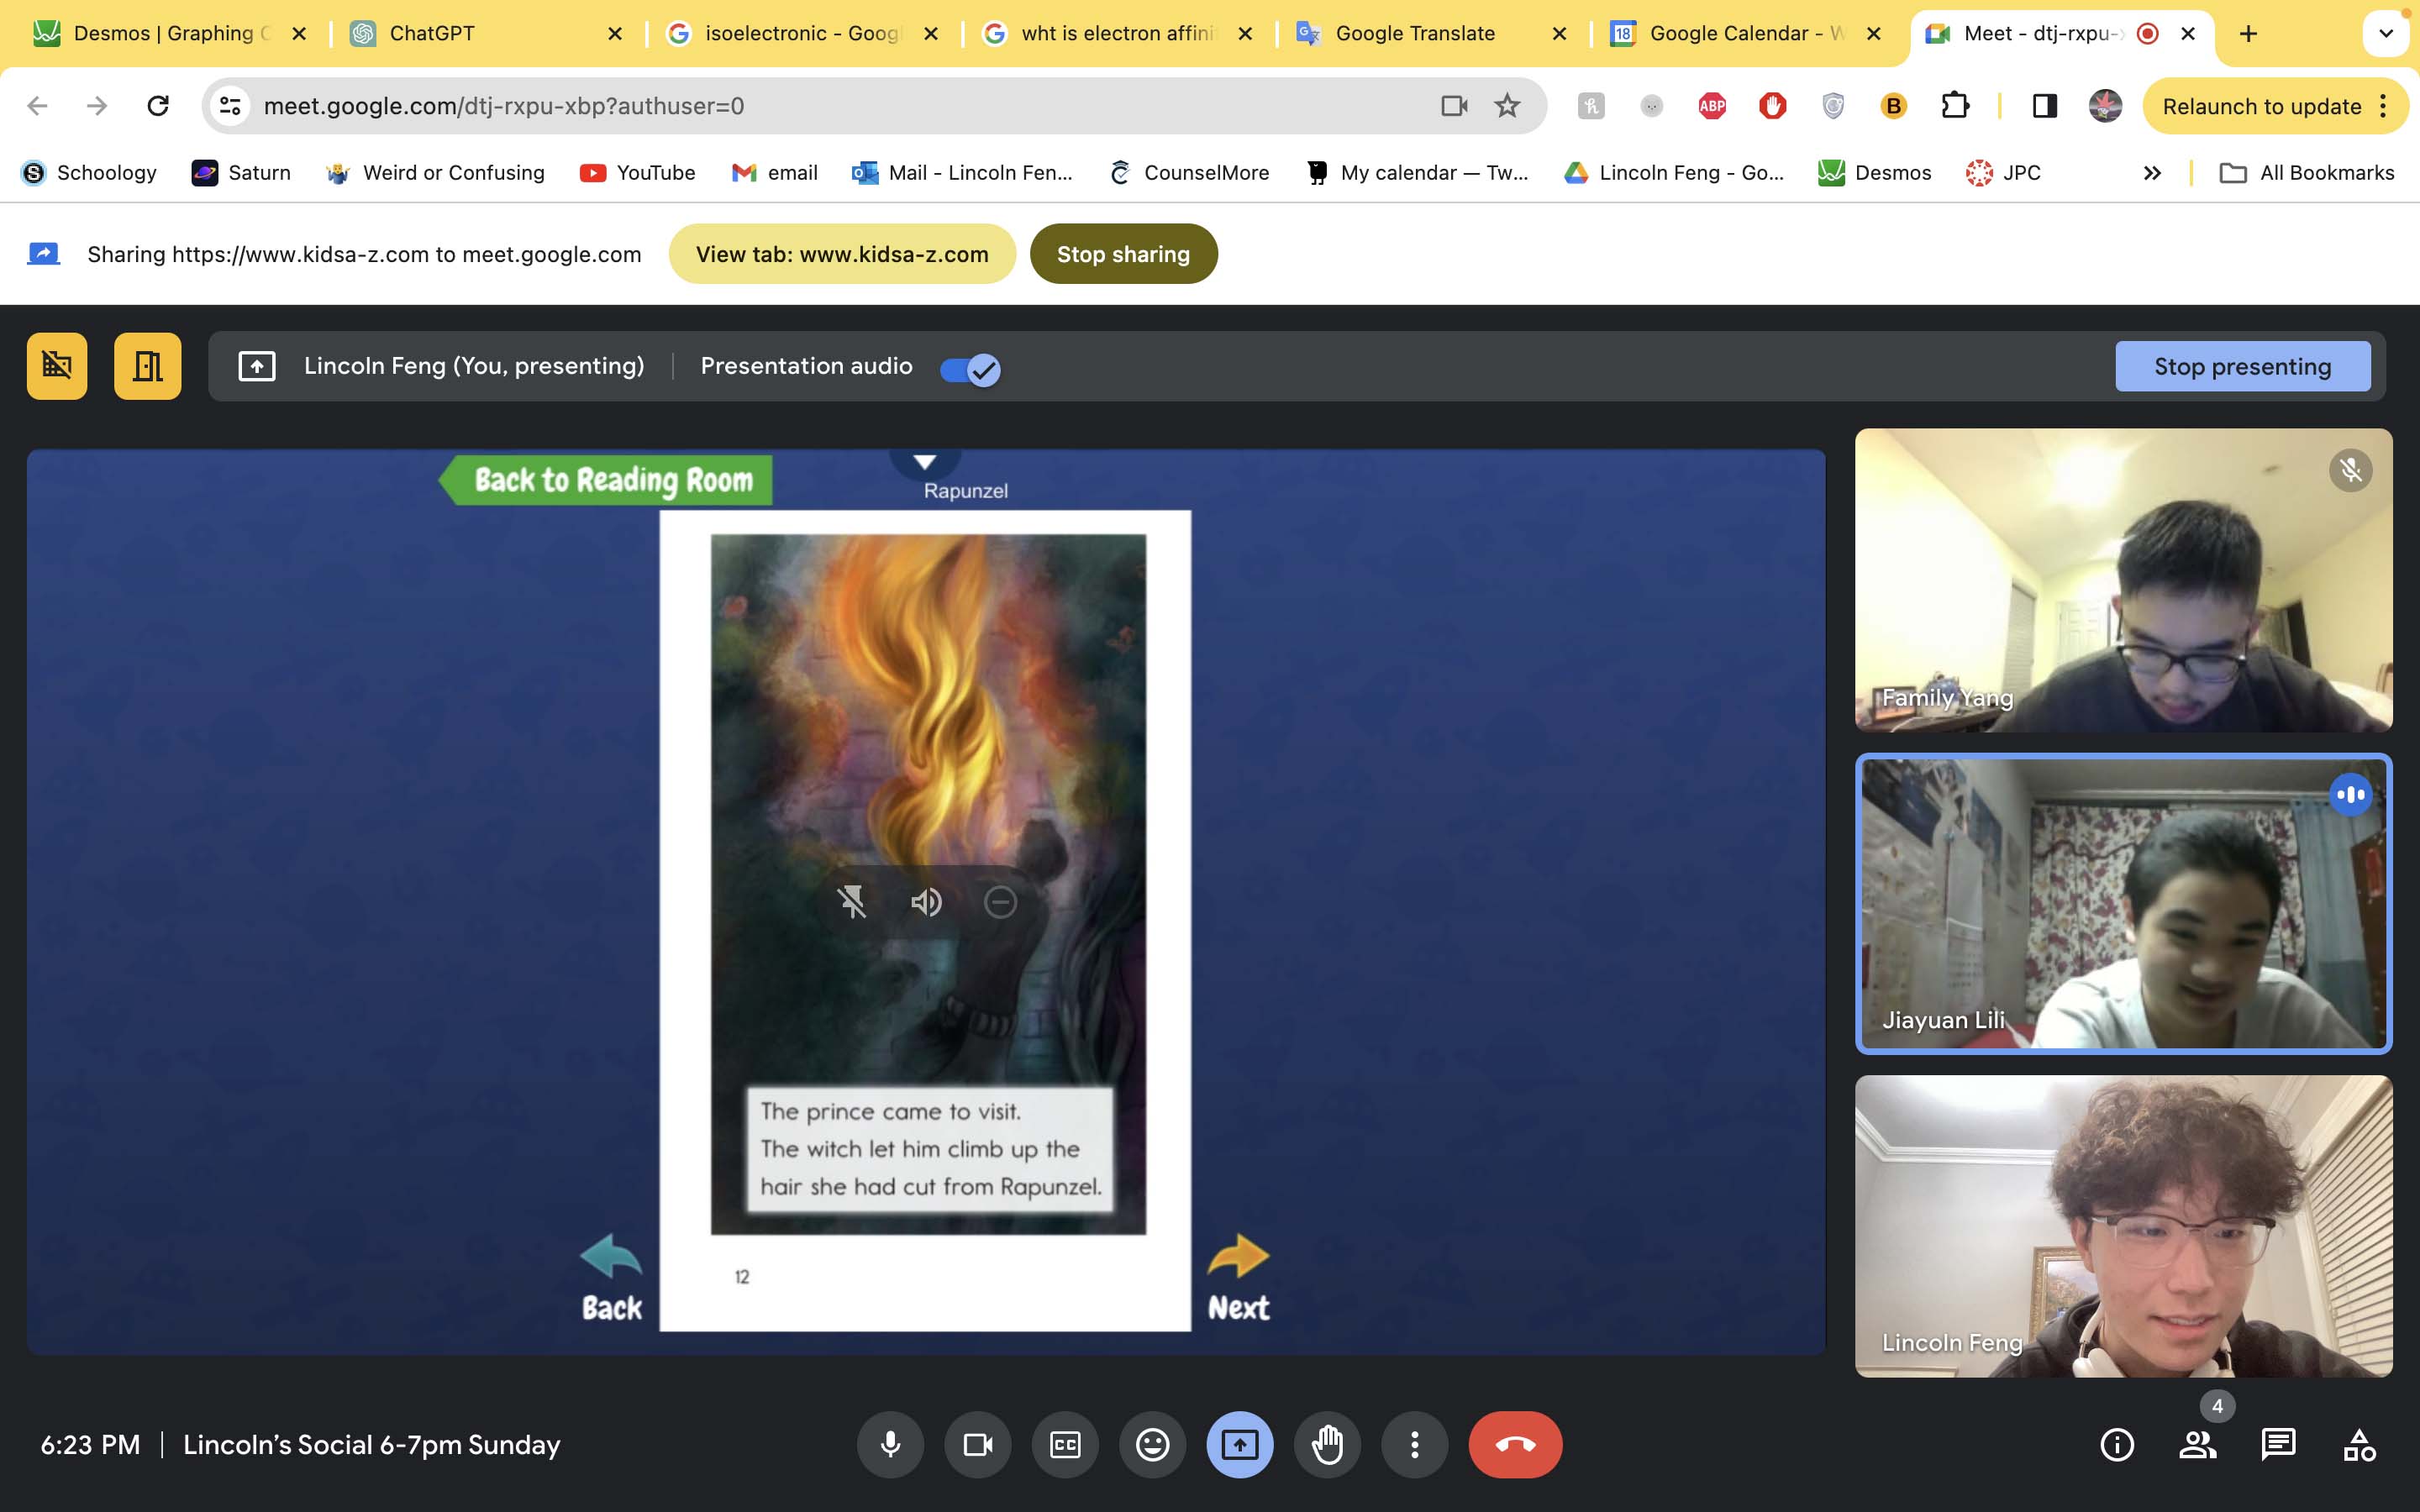The height and width of the screenshot is (1512, 2420).
Task: Open the extensions puzzle-piece menu
Action: coord(1954,105)
